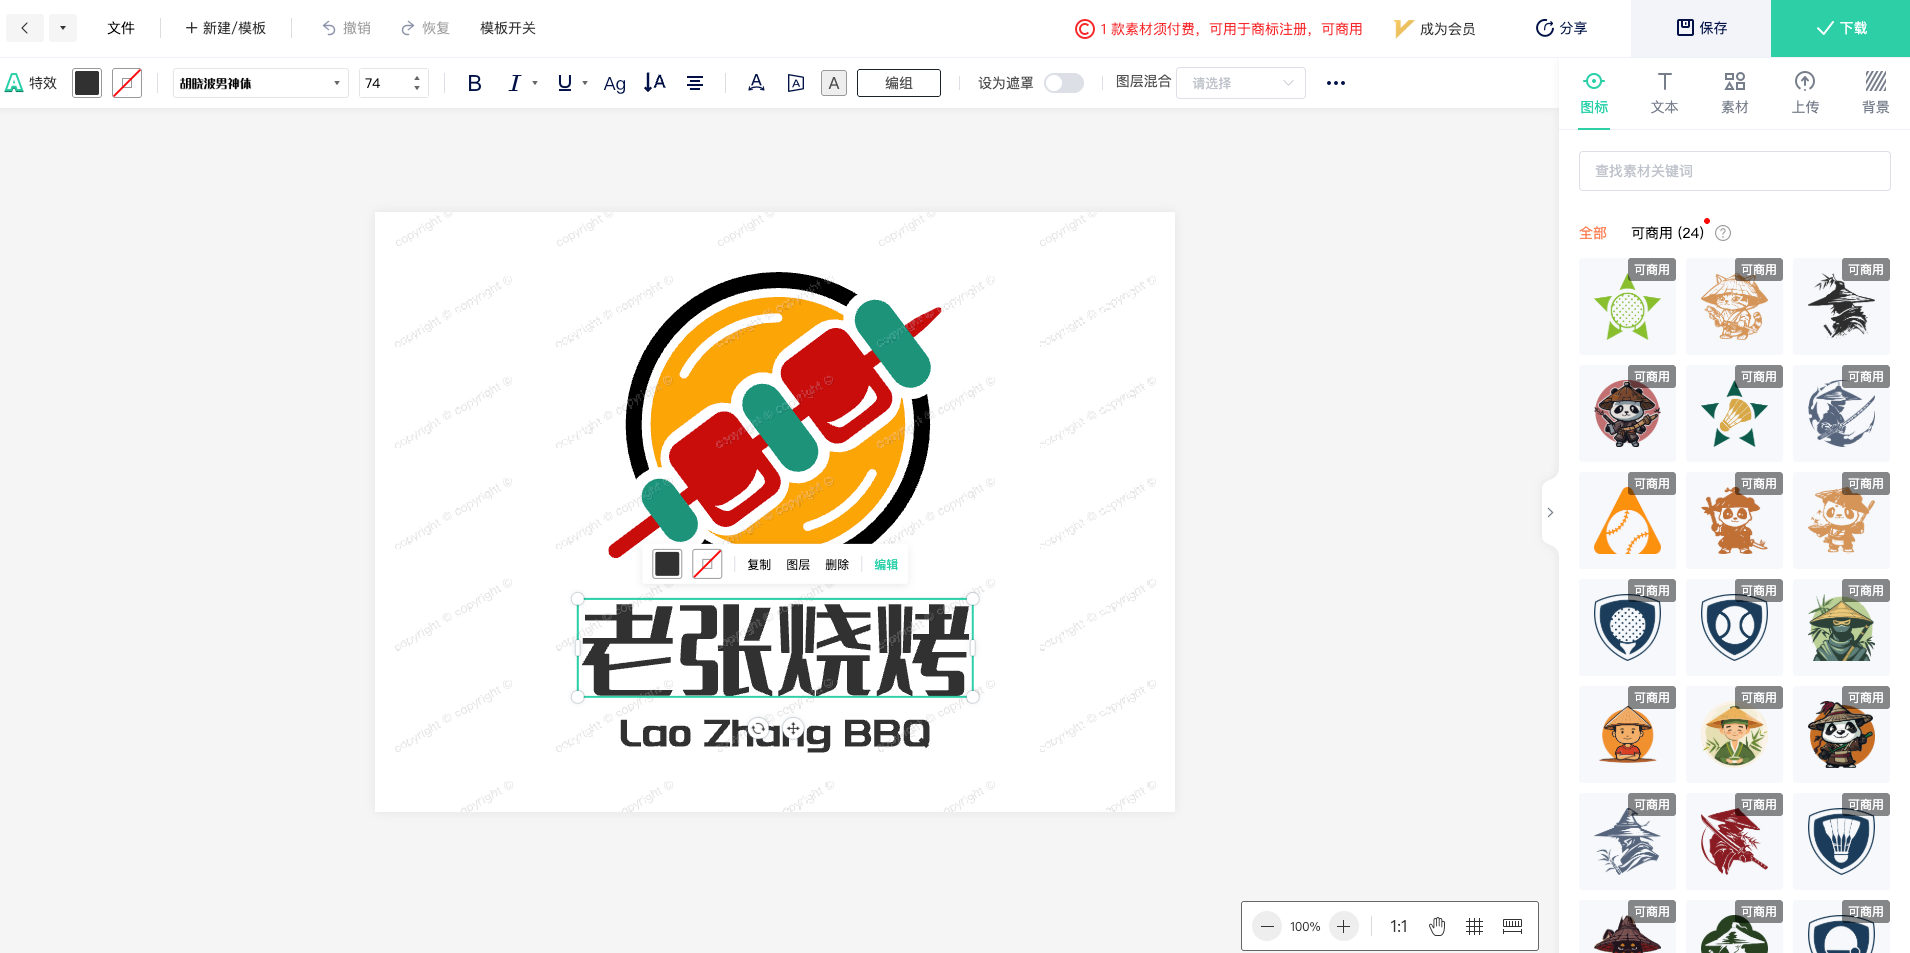
Task: Click the text box frame icon
Action: pyautogui.click(x=796, y=83)
